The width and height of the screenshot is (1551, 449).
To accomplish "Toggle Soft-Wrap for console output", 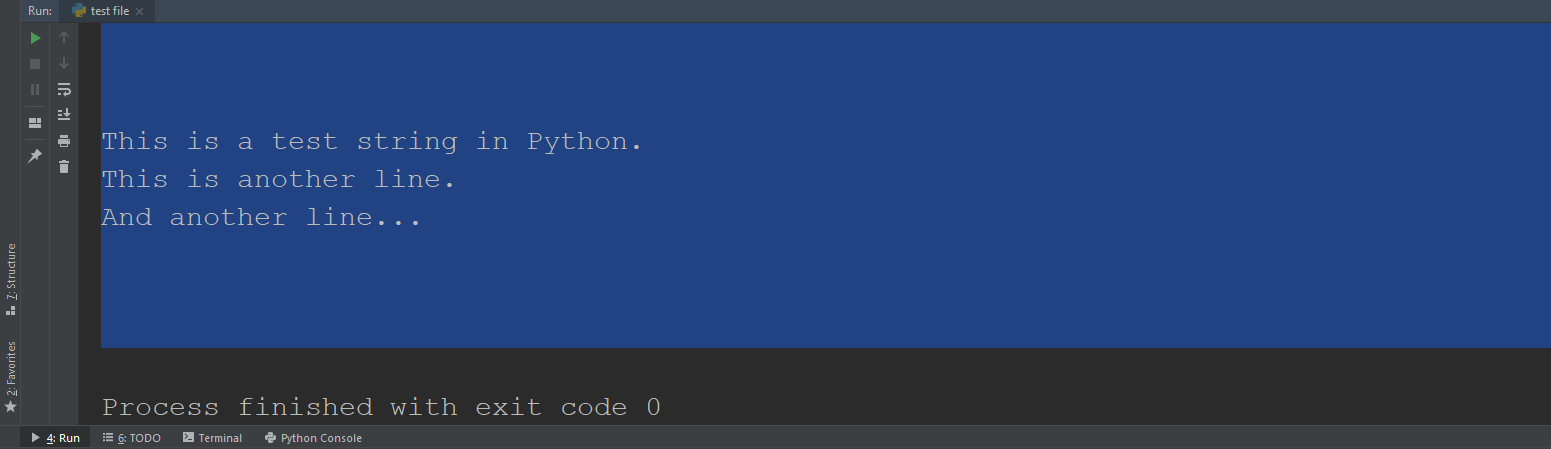I will pos(64,89).
